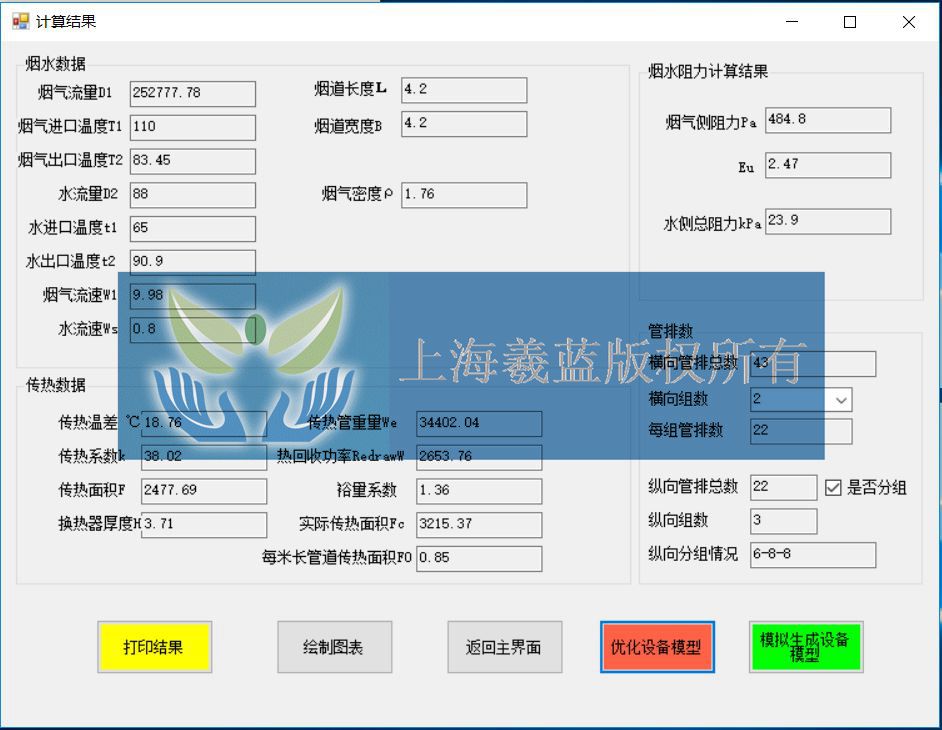Select the 换热器厚度H field
This screenshot has height=730, width=942.
[x=204, y=525]
